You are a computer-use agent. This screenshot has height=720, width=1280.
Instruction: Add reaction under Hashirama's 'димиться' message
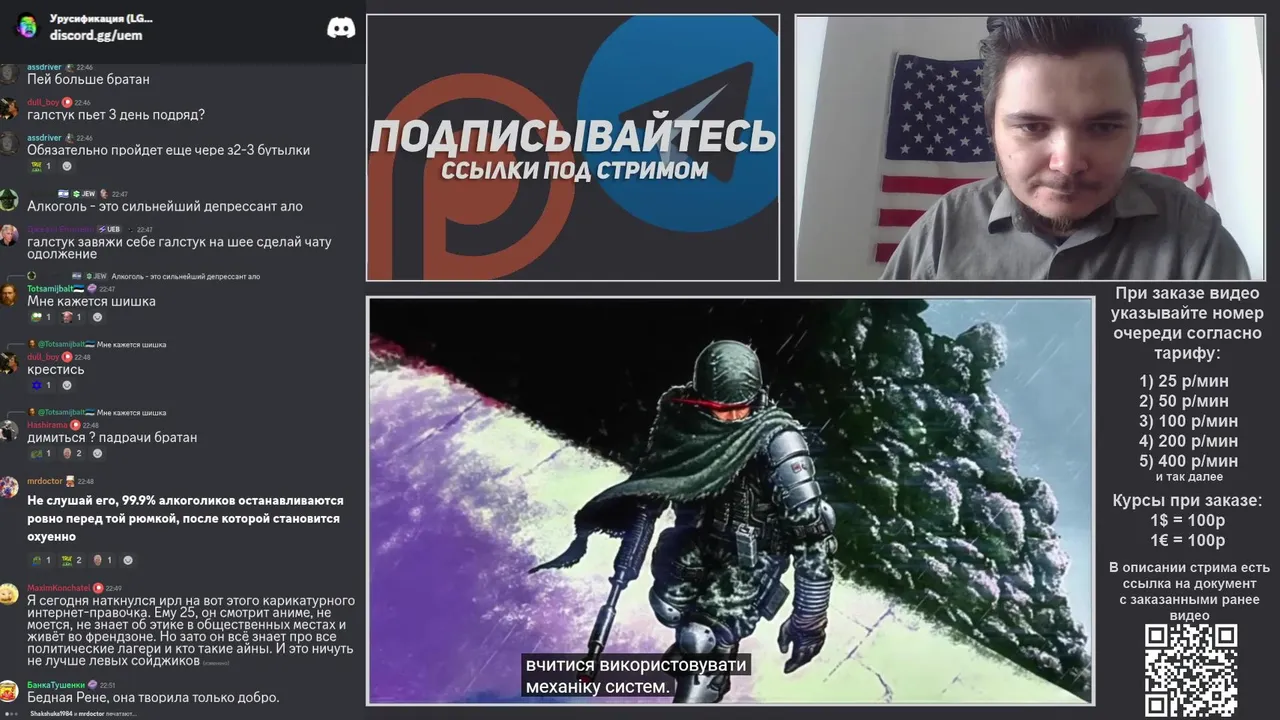[x=98, y=453]
